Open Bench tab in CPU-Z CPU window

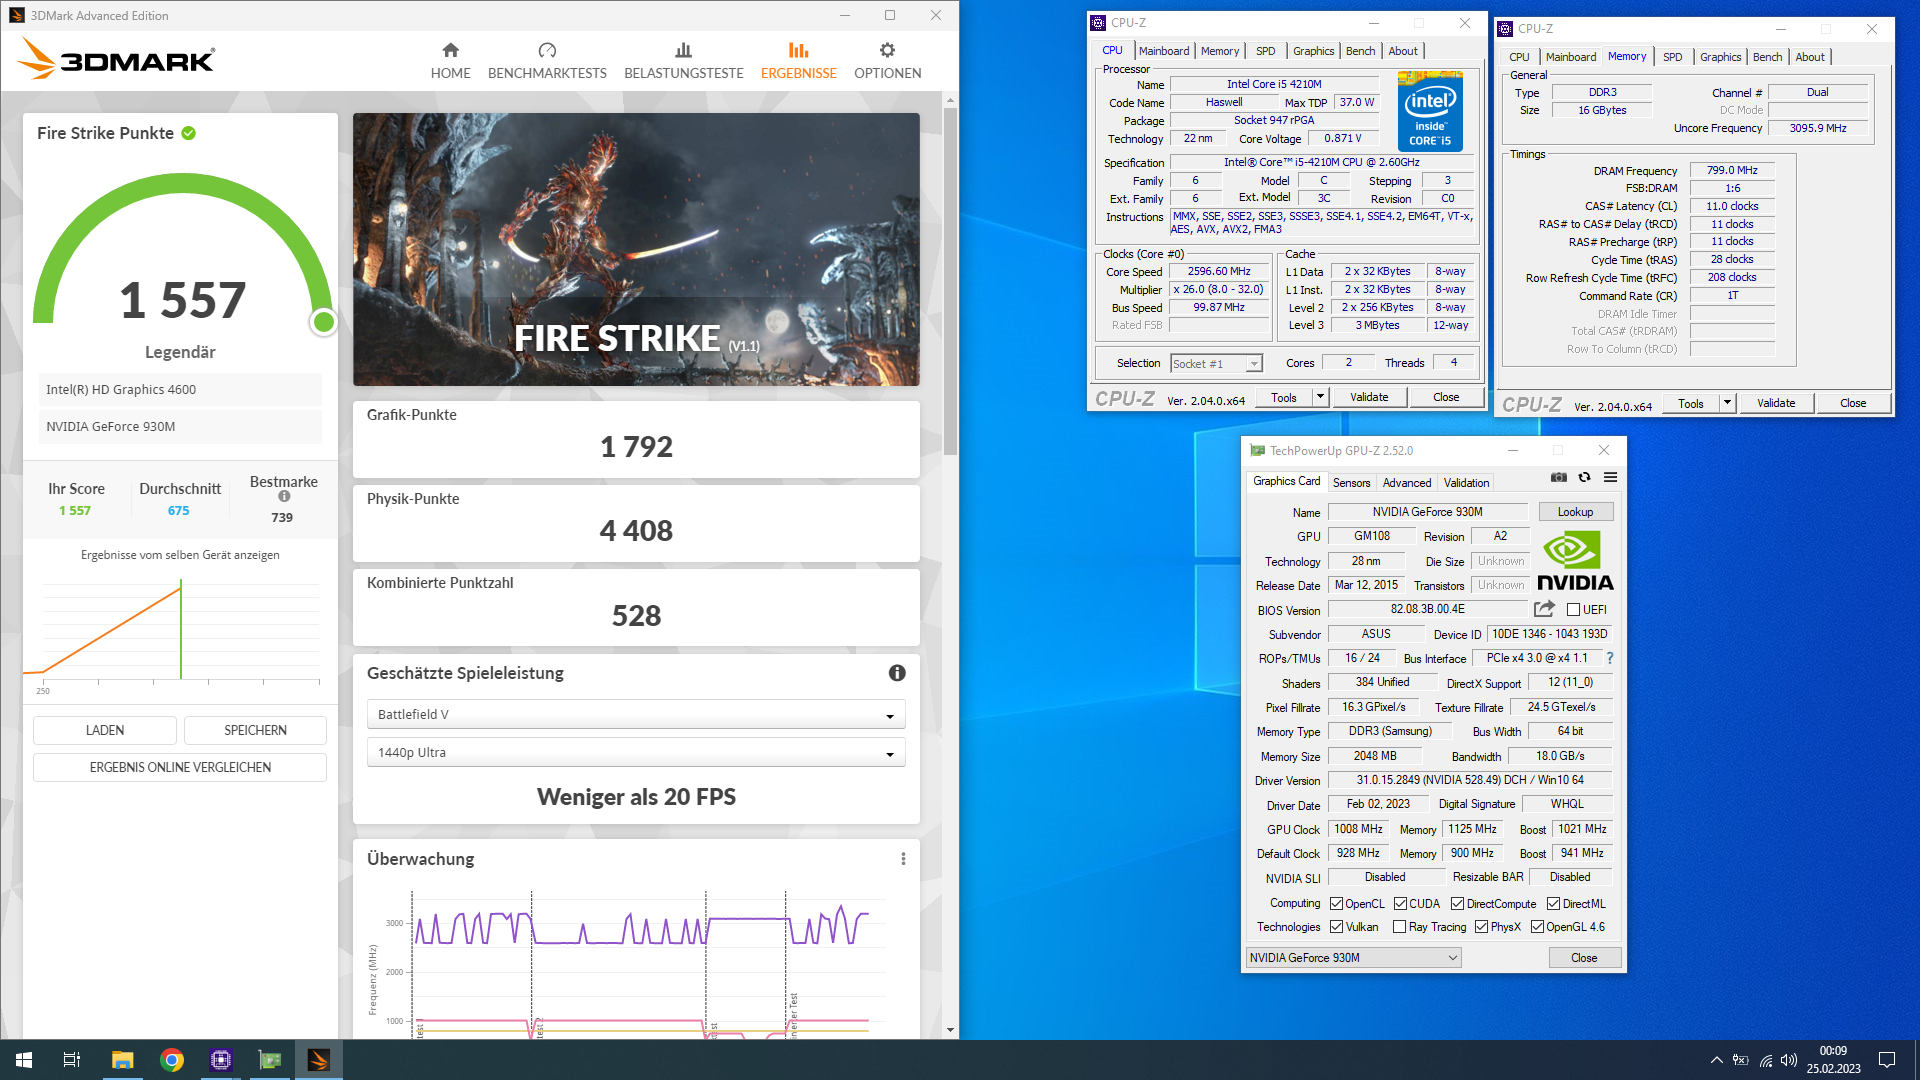[1360, 51]
